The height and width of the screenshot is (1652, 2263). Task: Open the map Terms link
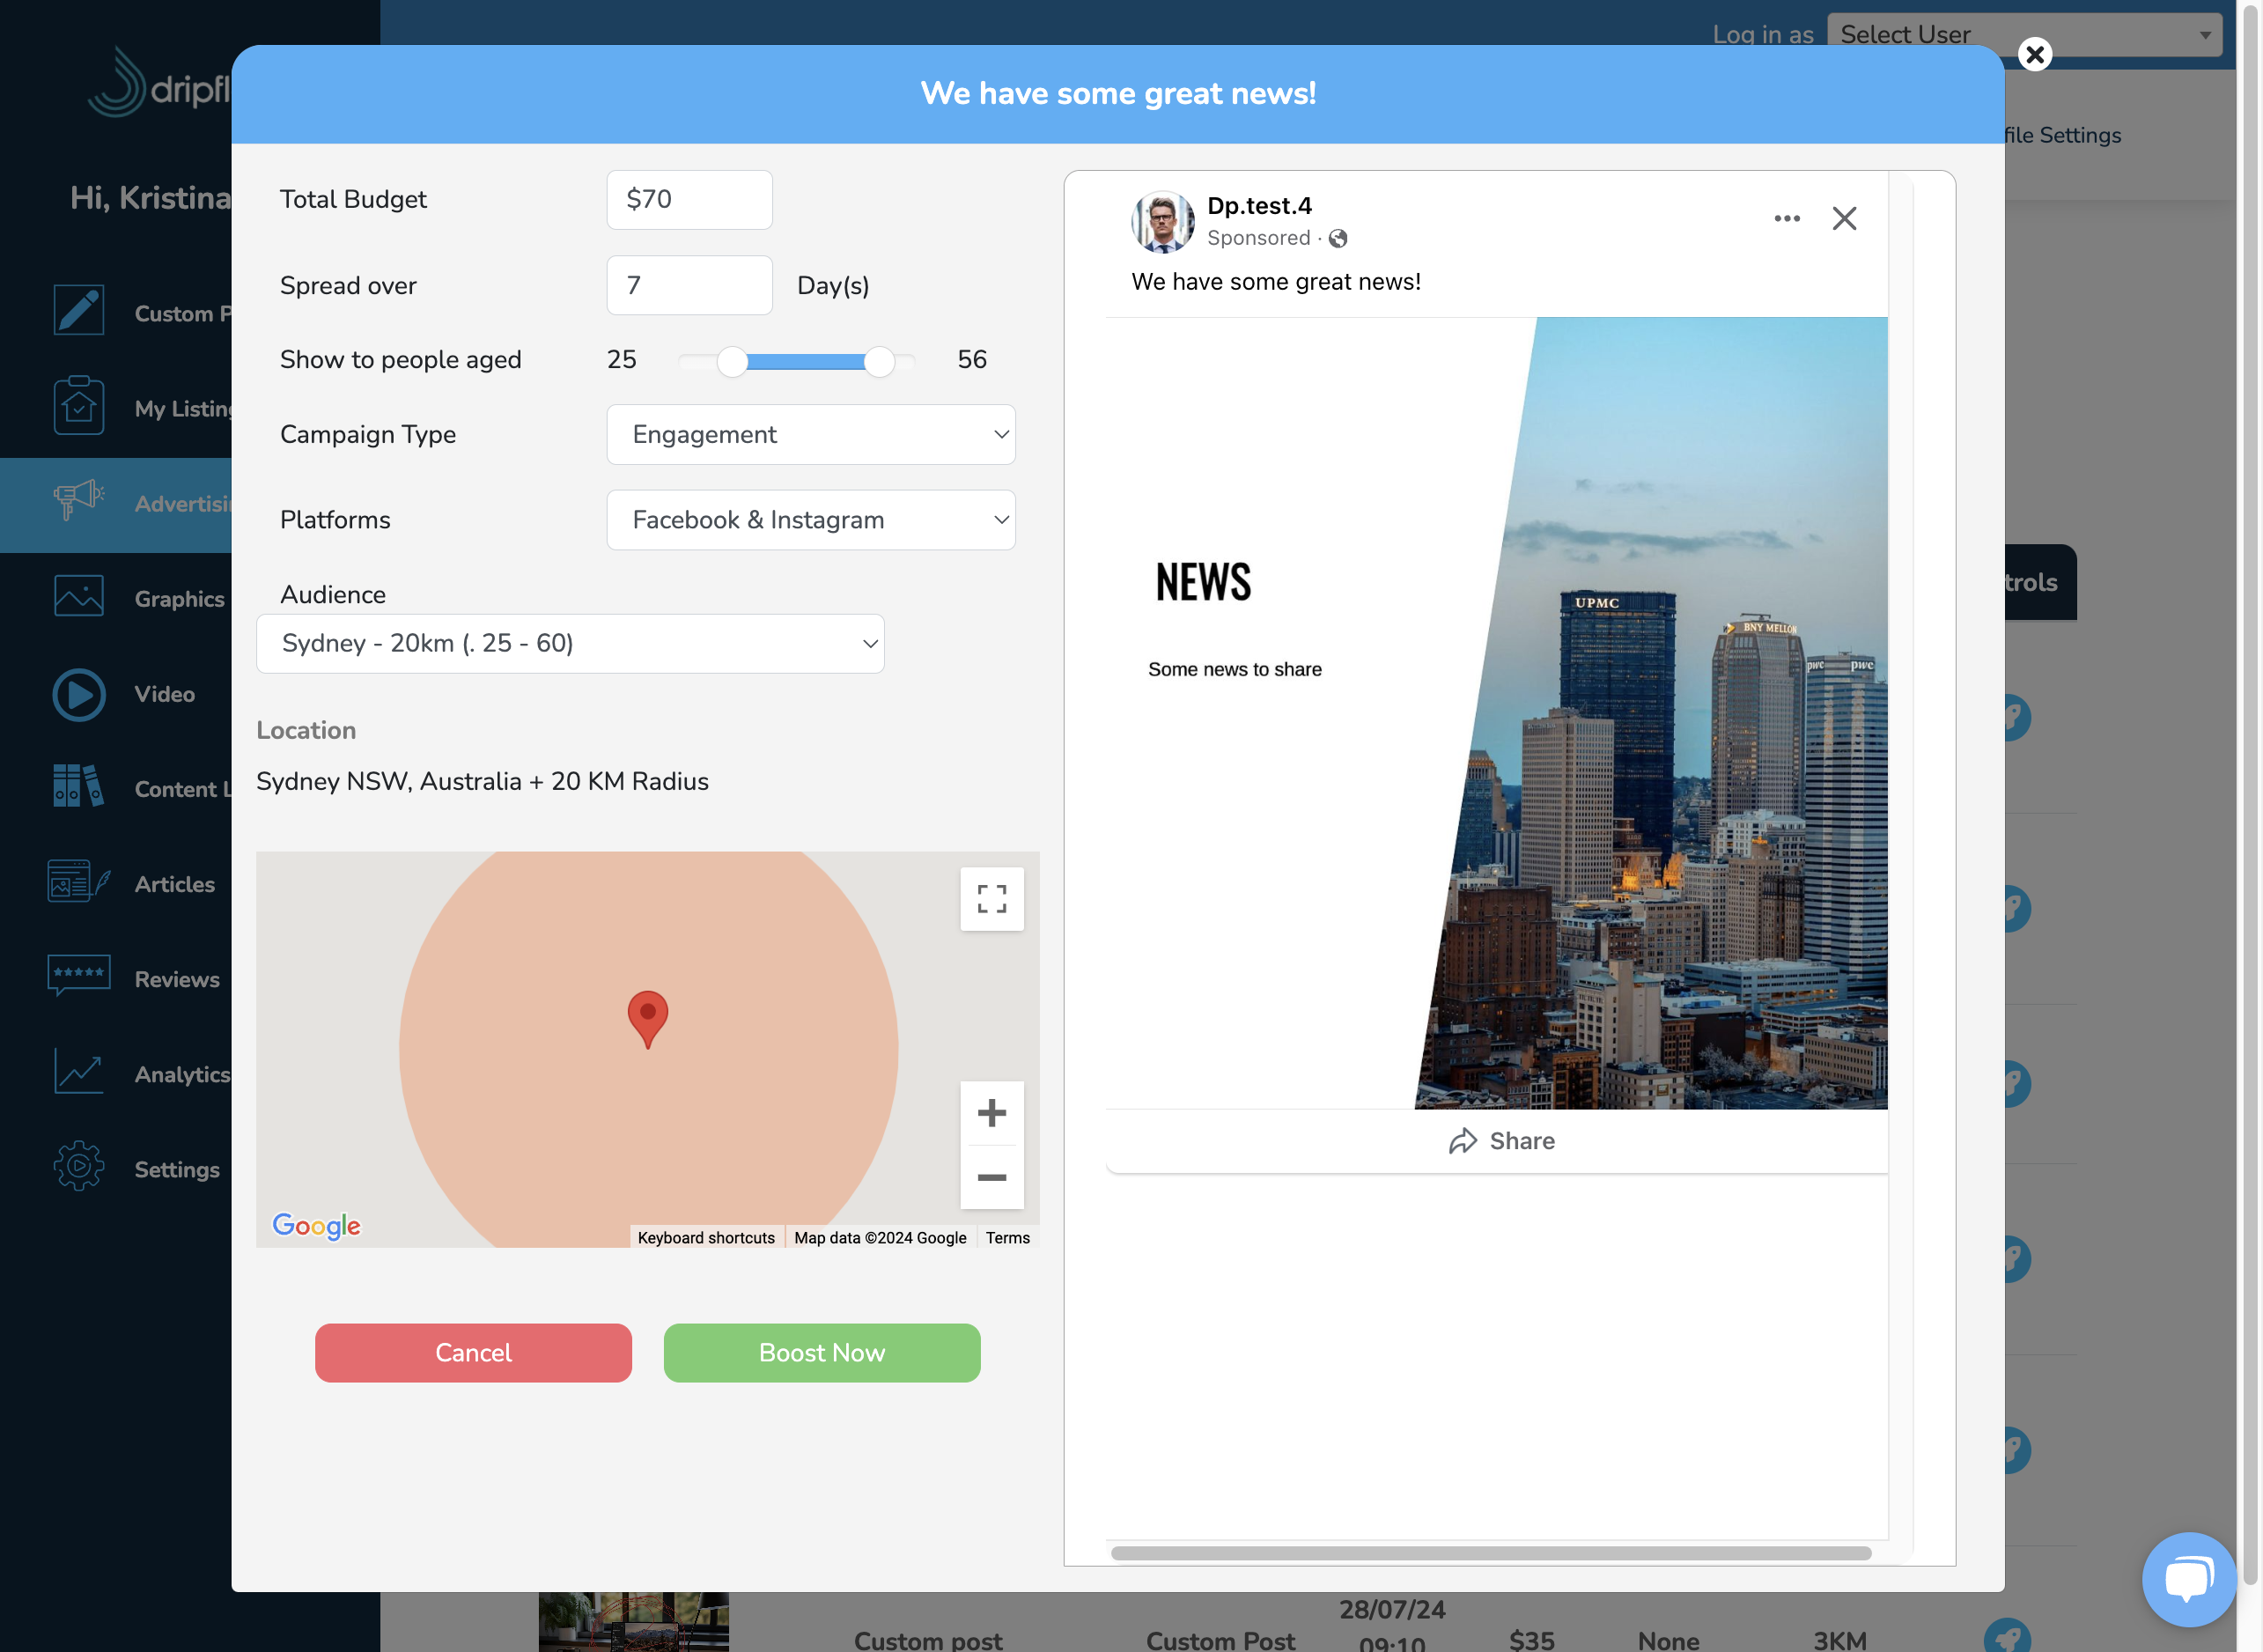pos(1007,1237)
